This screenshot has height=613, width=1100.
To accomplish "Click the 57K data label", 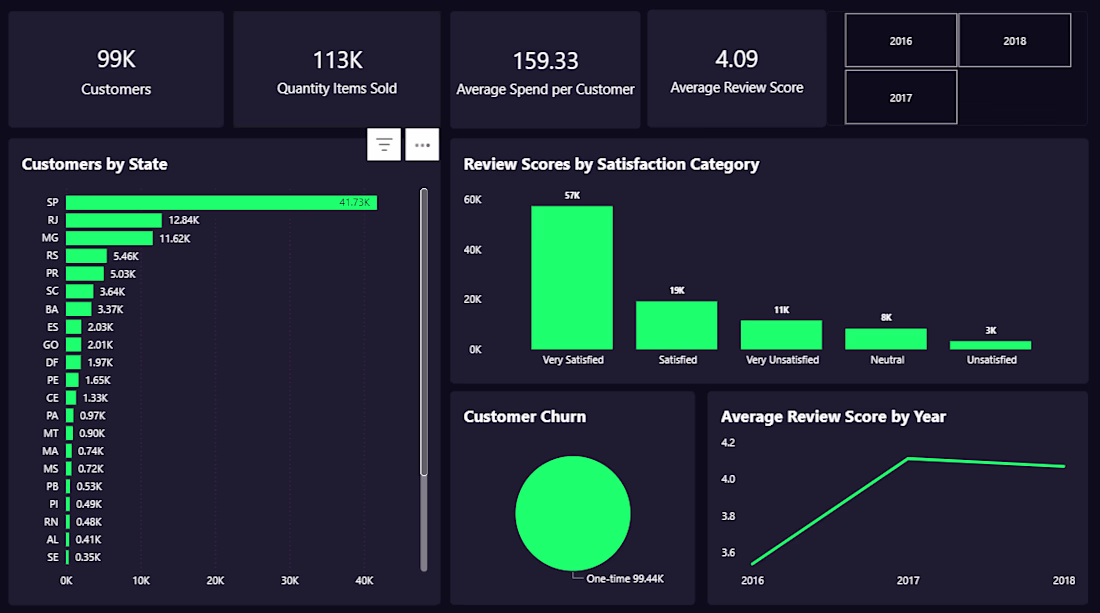I will (572, 196).
